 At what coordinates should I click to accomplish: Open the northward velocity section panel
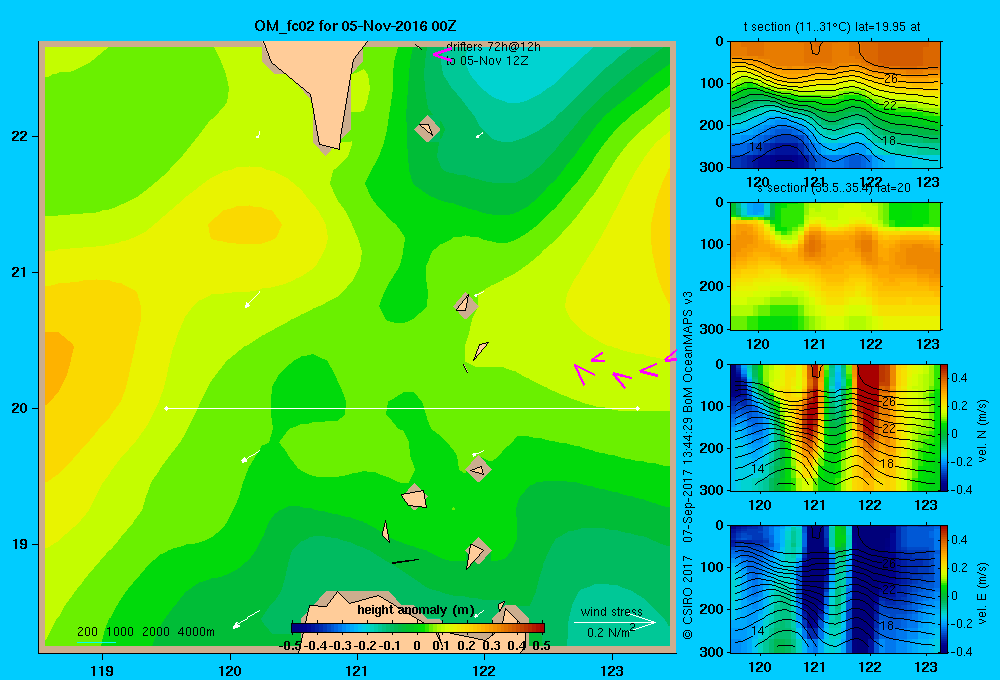pos(835,427)
